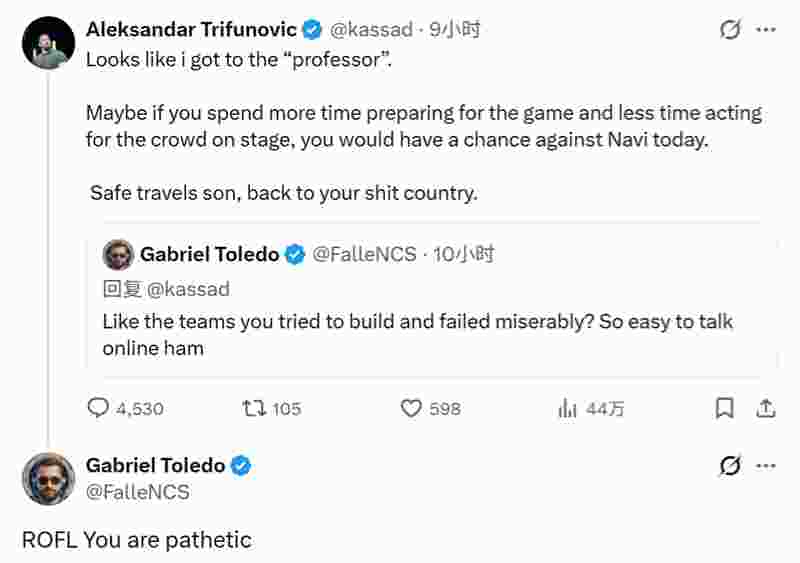Screen dimensions: 800x563
Task: Open @kassad mention in quoted reply
Action: [188, 289]
